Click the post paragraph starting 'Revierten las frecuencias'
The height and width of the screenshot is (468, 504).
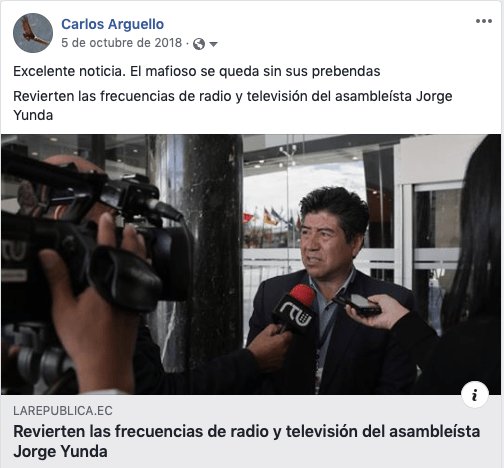click(233, 106)
